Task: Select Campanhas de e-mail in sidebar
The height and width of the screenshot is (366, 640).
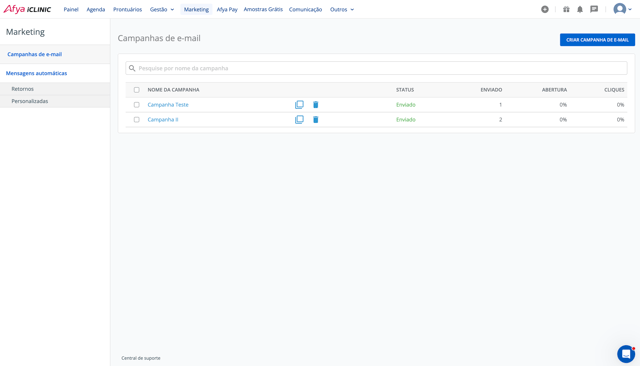Action: [34, 54]
